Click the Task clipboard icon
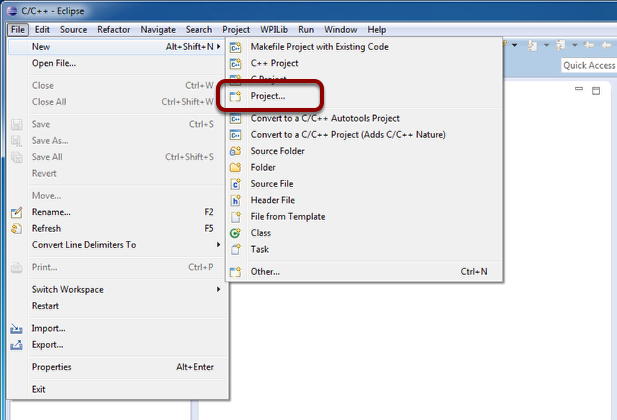Screen dimensions: 617x420 click(235, 250)
